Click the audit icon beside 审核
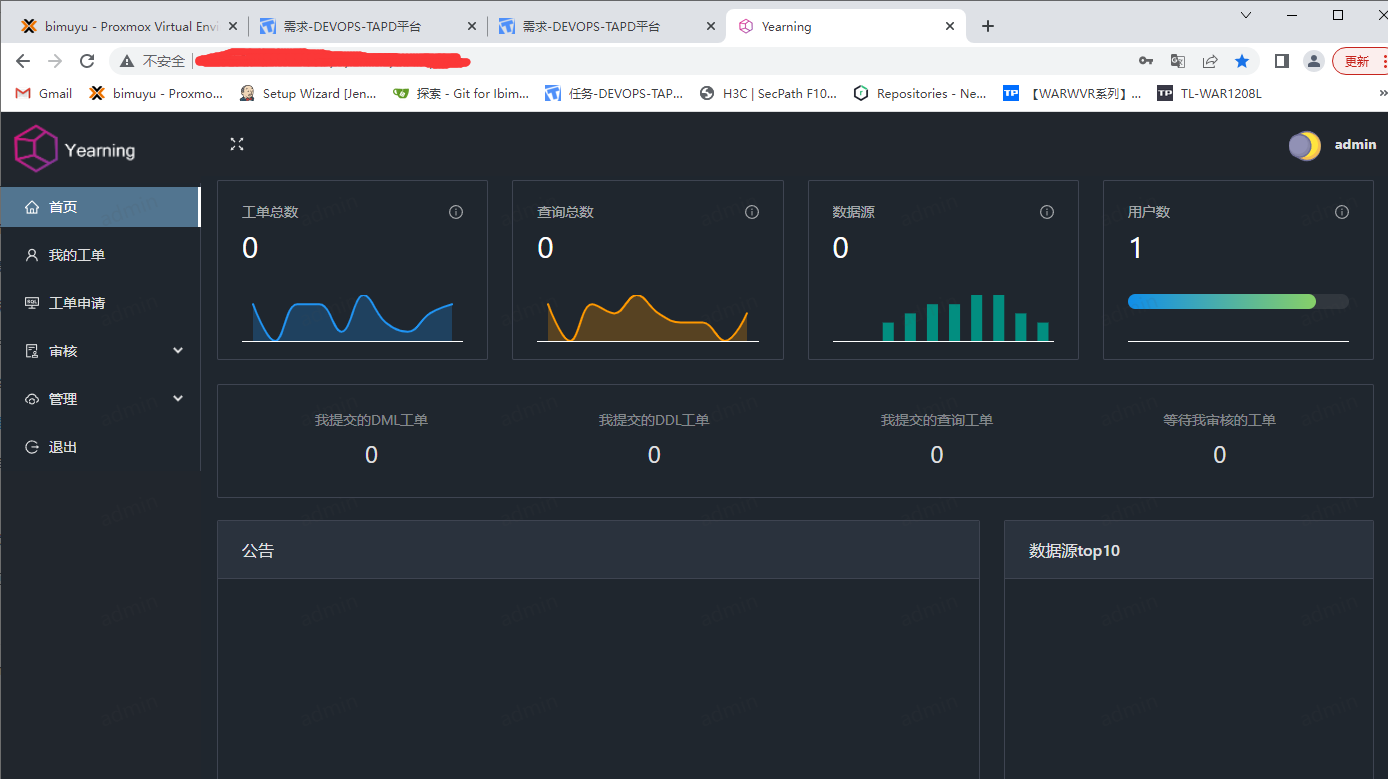The image size is (1388, 779). pos(32,351)
